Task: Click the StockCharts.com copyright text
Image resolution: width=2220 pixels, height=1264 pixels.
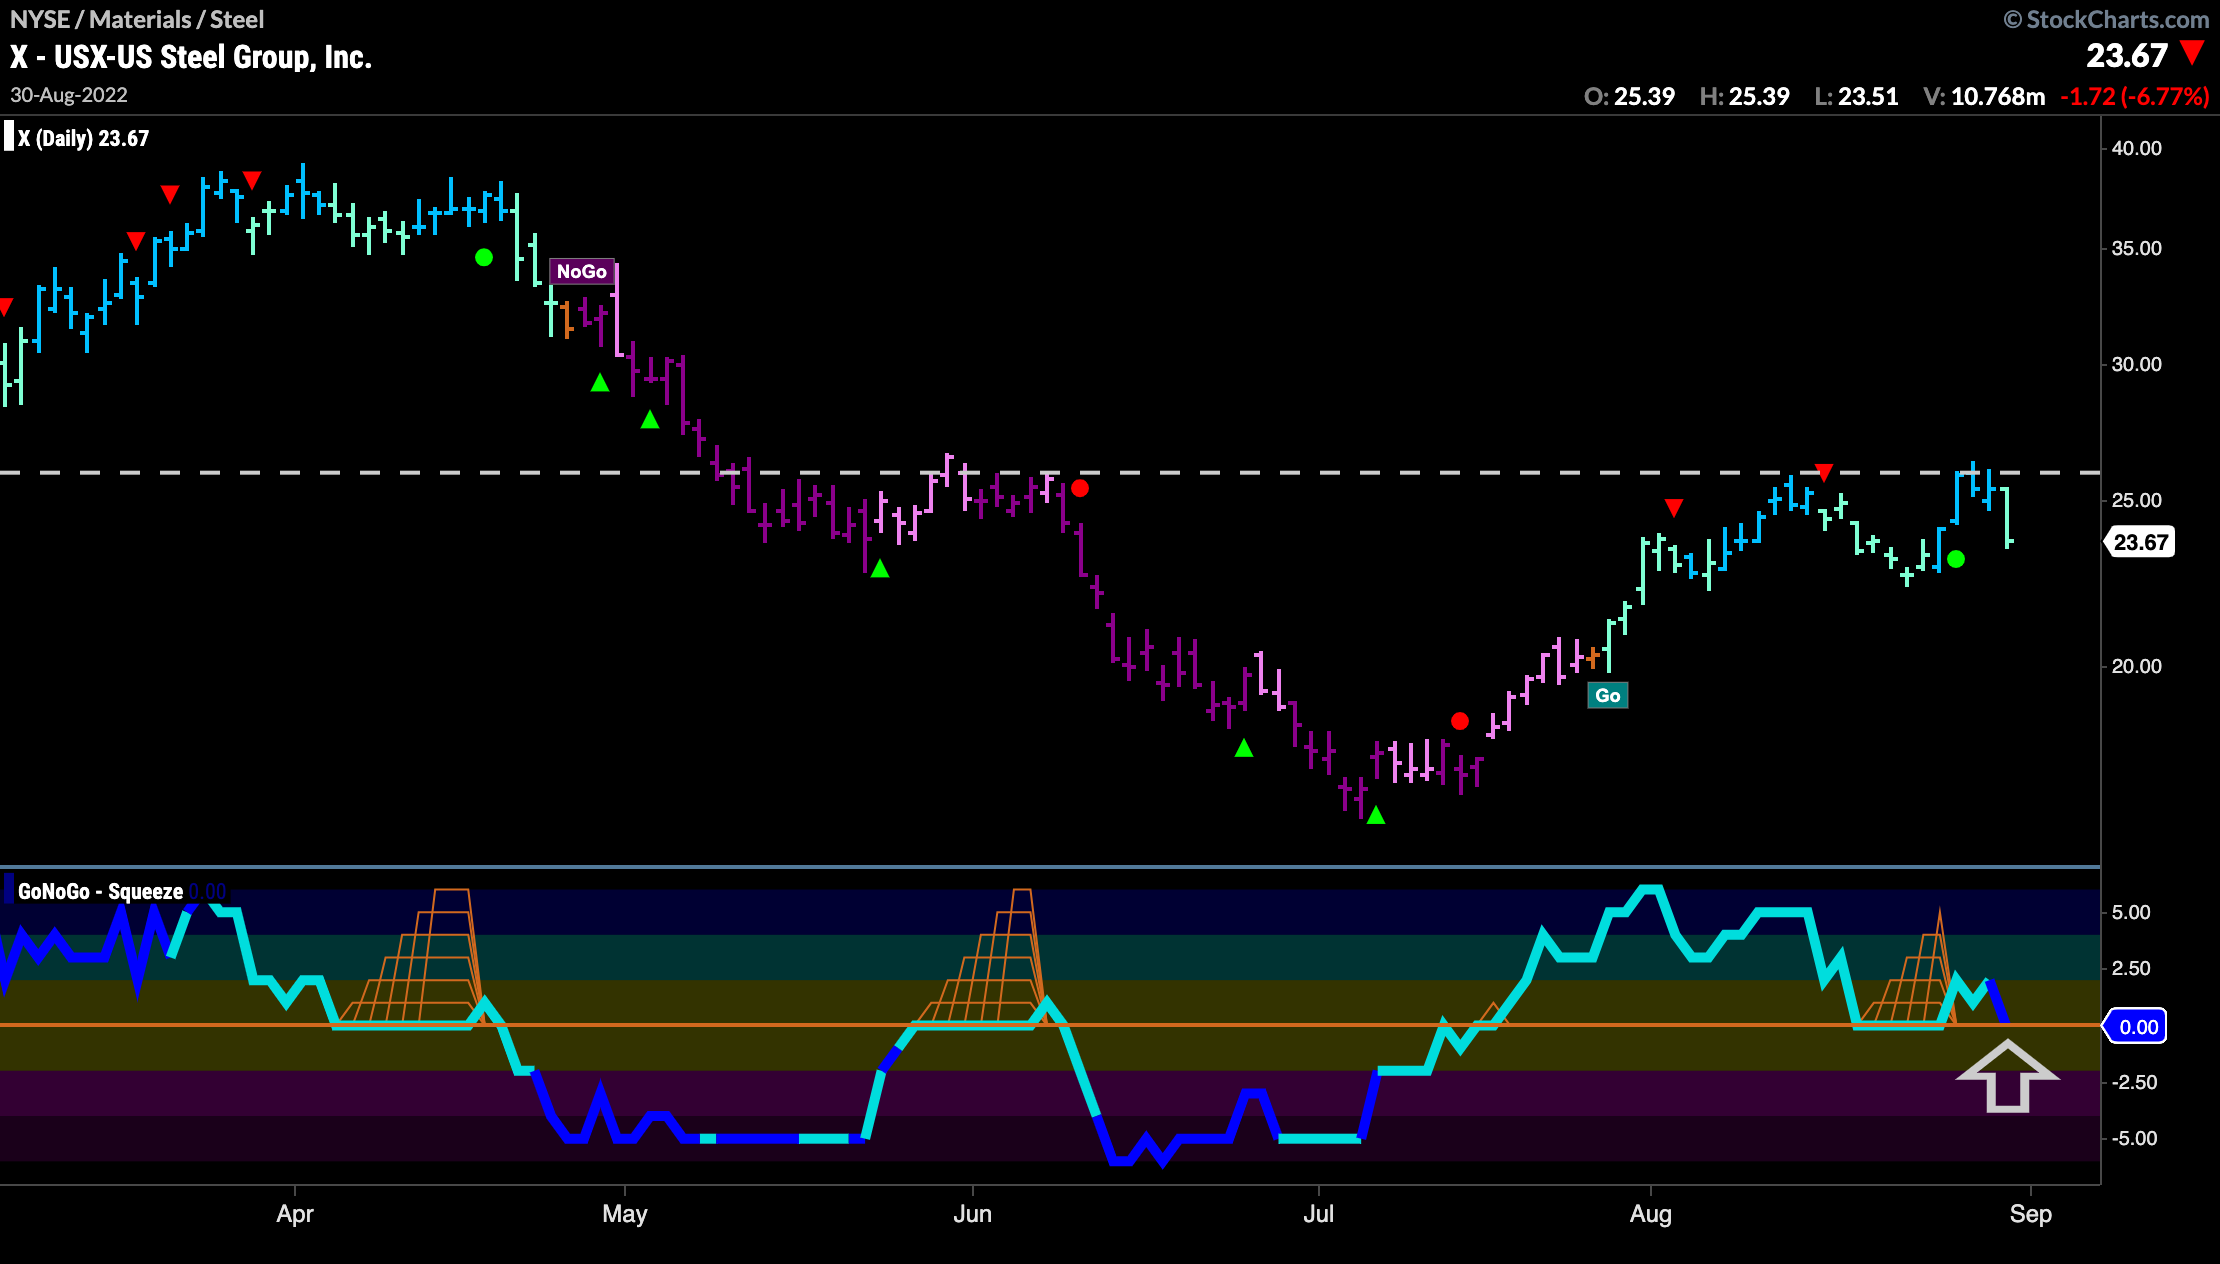Action: (x=2106, y=19)
